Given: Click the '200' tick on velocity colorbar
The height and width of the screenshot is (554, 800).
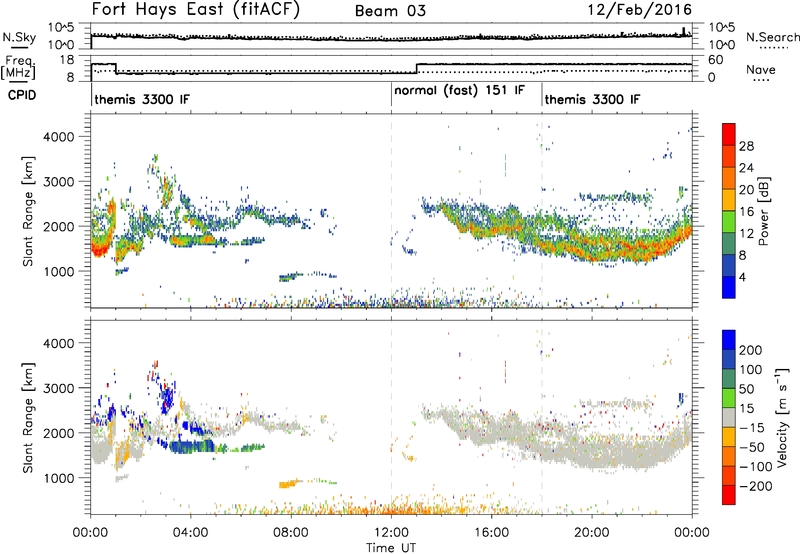Looking at the screenshot, I should [750, 350].
